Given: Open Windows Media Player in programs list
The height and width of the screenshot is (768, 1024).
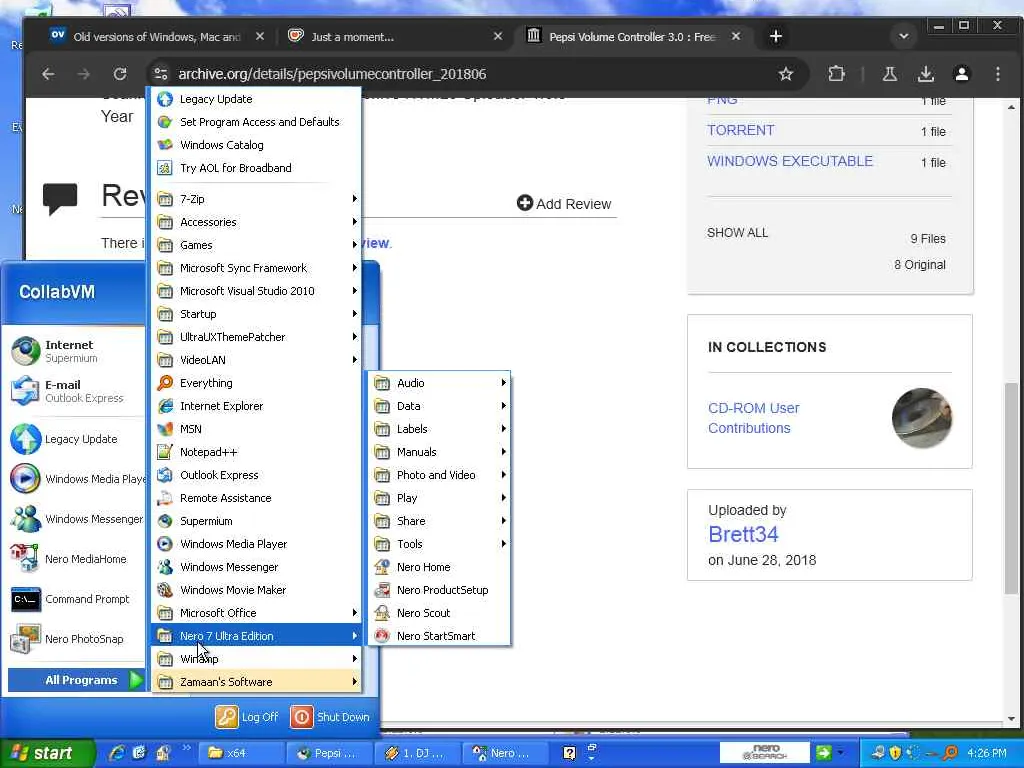Looking at the screenshot, I should (257, 543).
